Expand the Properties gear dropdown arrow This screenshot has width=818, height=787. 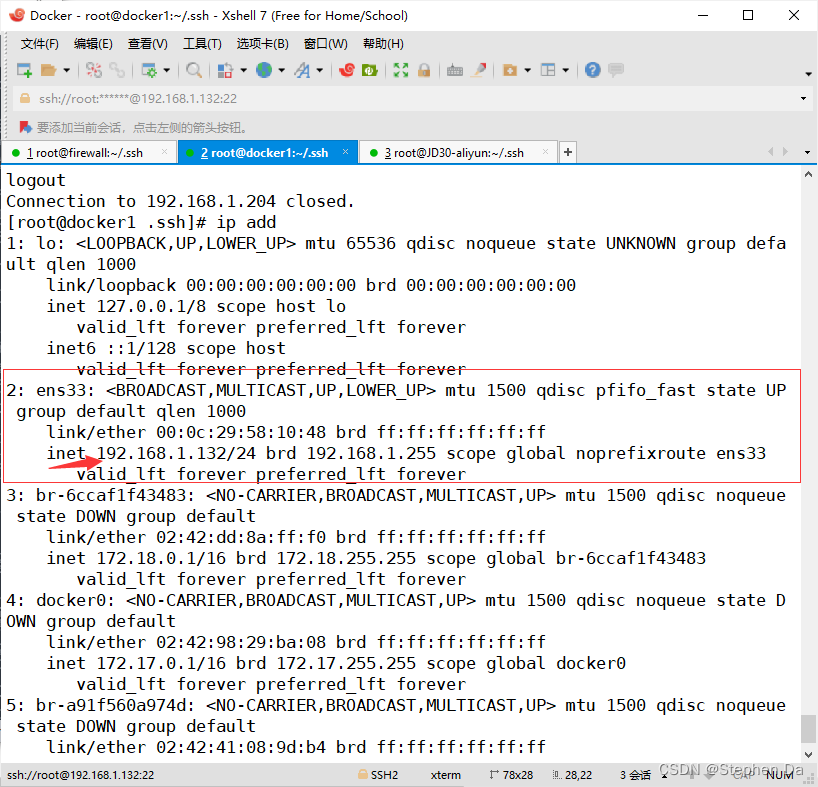(x=166, y=70)
